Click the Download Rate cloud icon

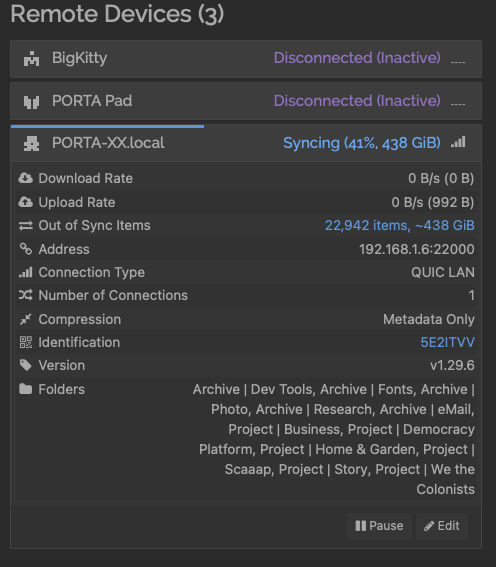tap(25, 178)
